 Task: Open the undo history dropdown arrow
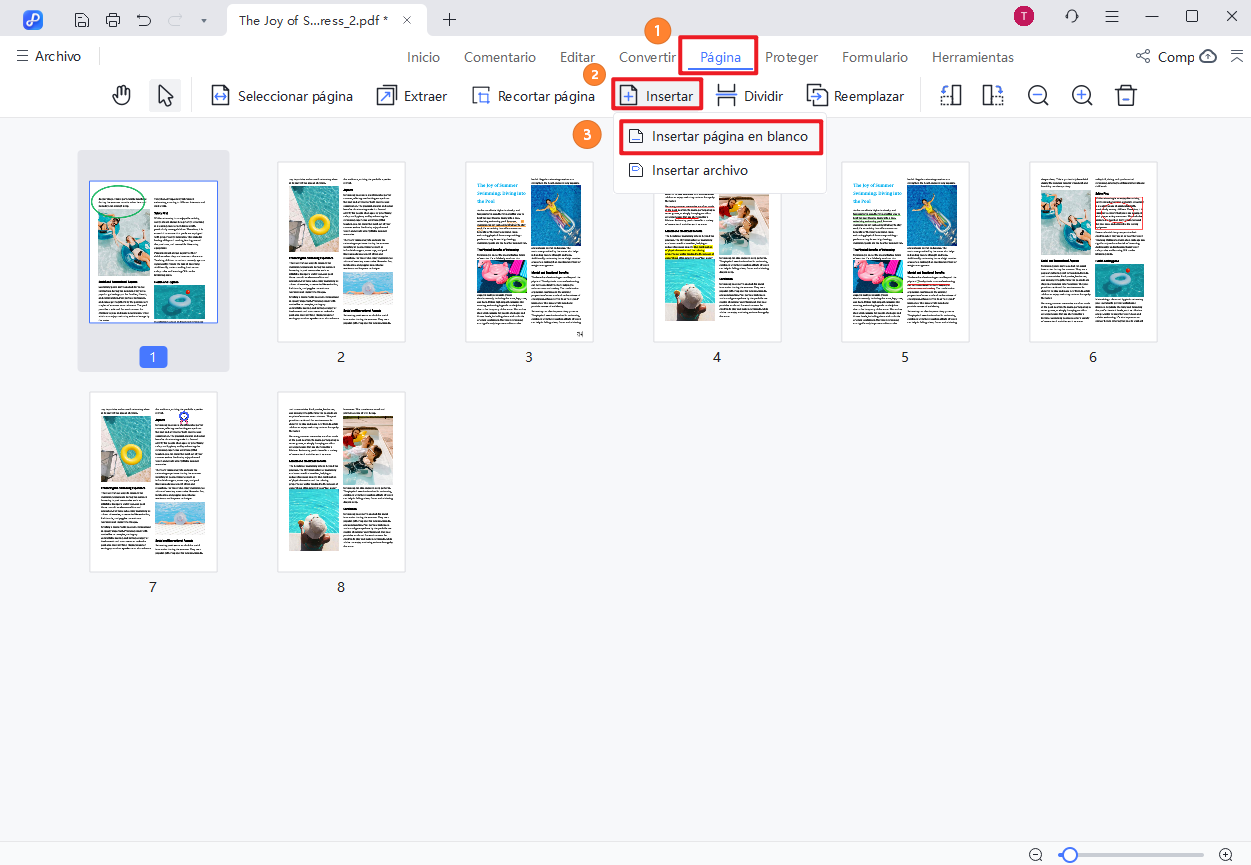(x=207, y=18)
